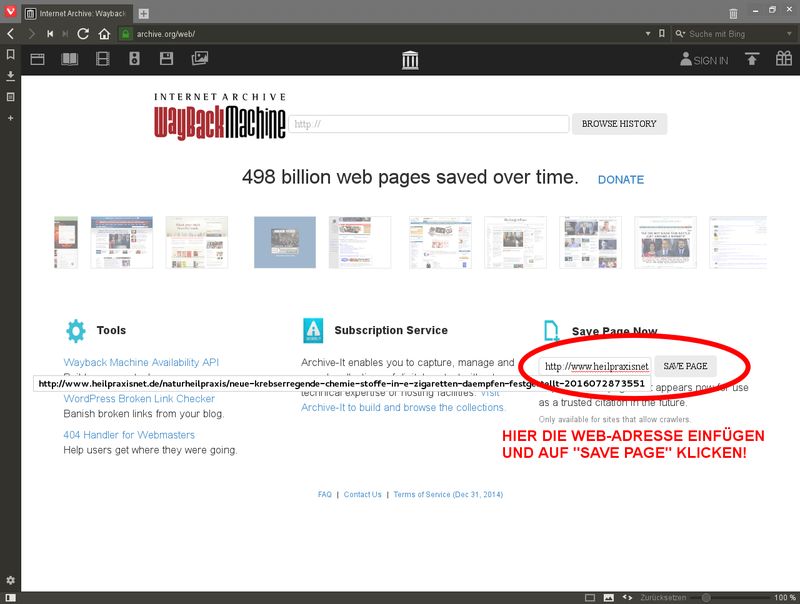
Task: Open the Internet Archive video (film) icon
Action: [102, 60]
